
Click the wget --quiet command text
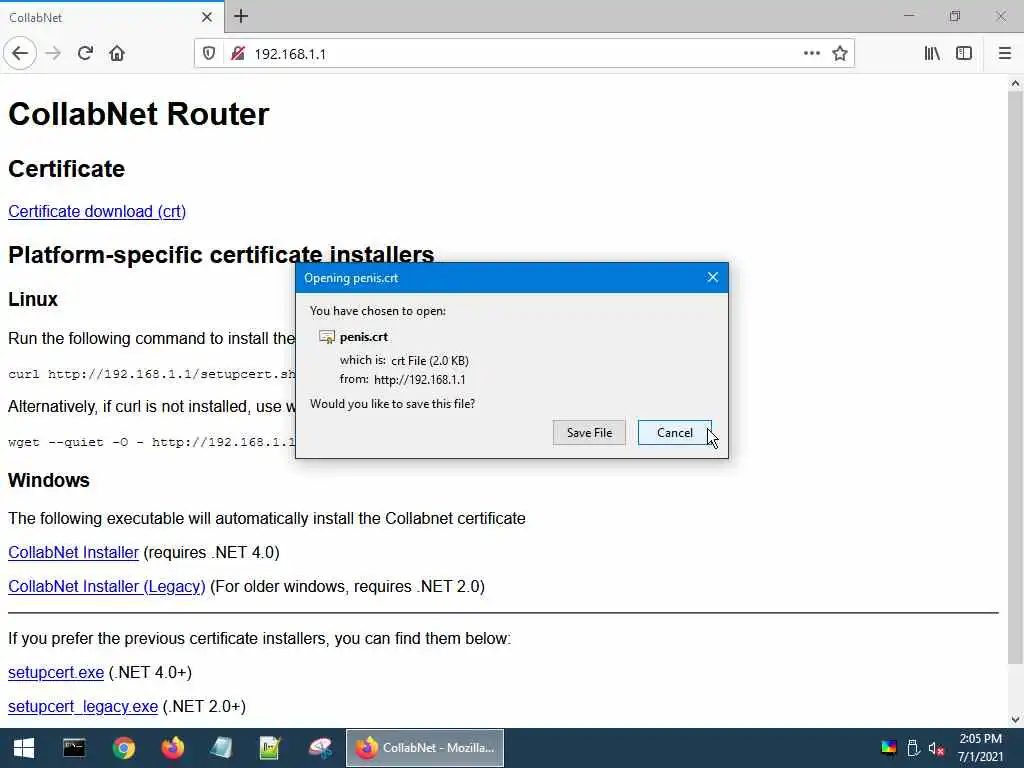pyautogui.click(x=152, y=442)
